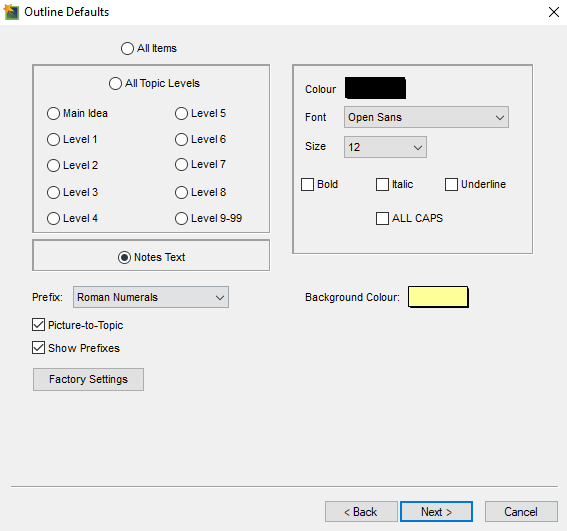Go back with the < Back button

[361, 511]
